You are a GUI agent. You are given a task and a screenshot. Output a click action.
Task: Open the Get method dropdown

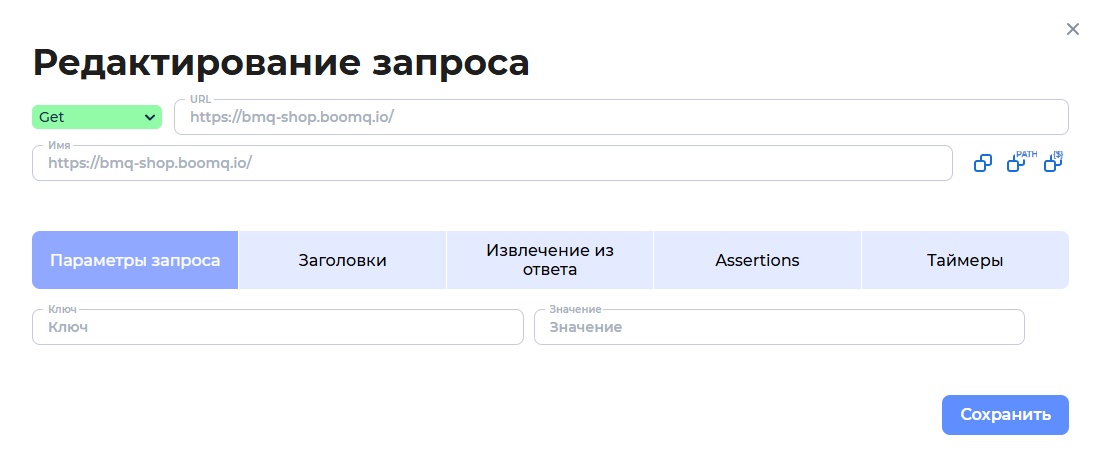tap(96, 117)
